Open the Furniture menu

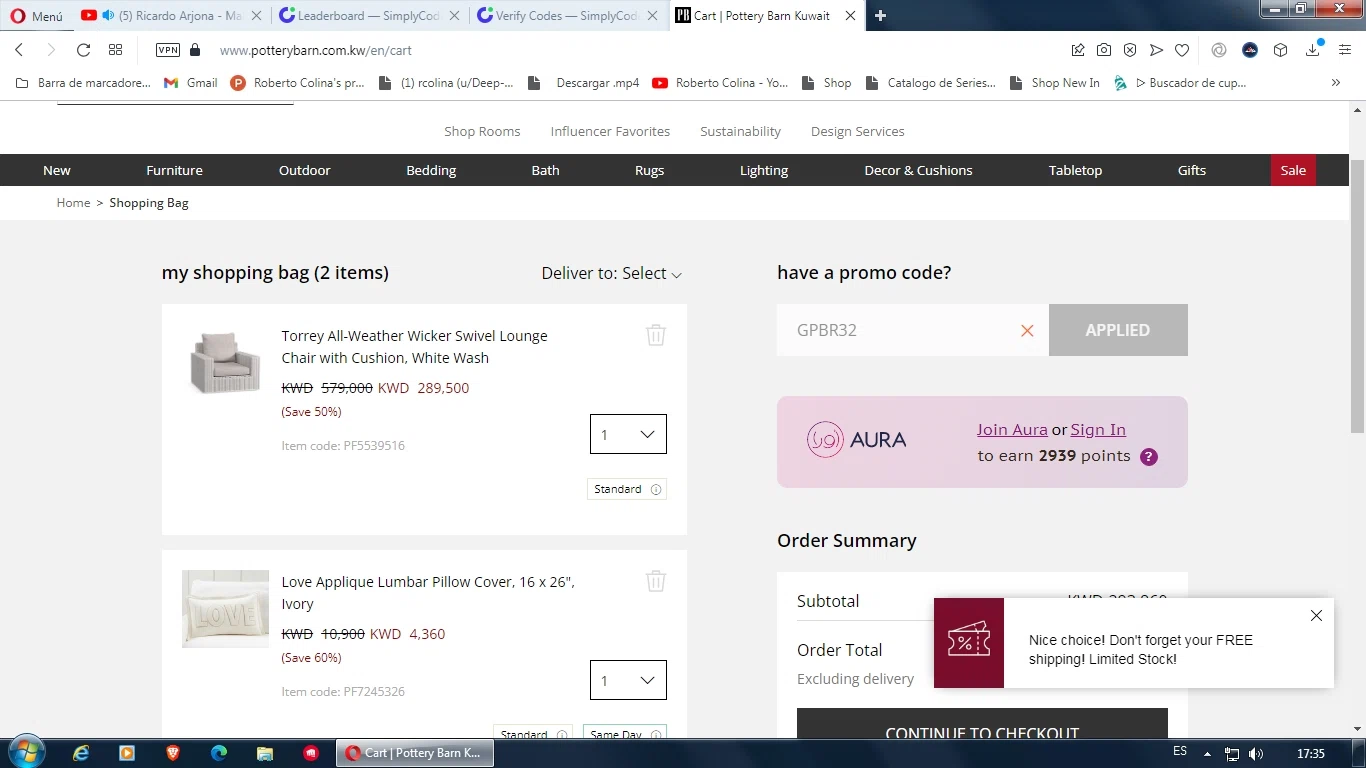[174, 170]
